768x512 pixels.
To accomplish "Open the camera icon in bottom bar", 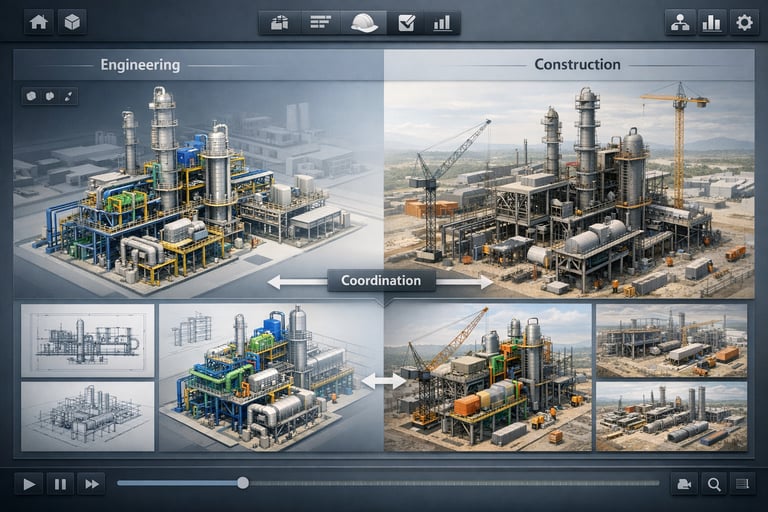I will [684, 484].
